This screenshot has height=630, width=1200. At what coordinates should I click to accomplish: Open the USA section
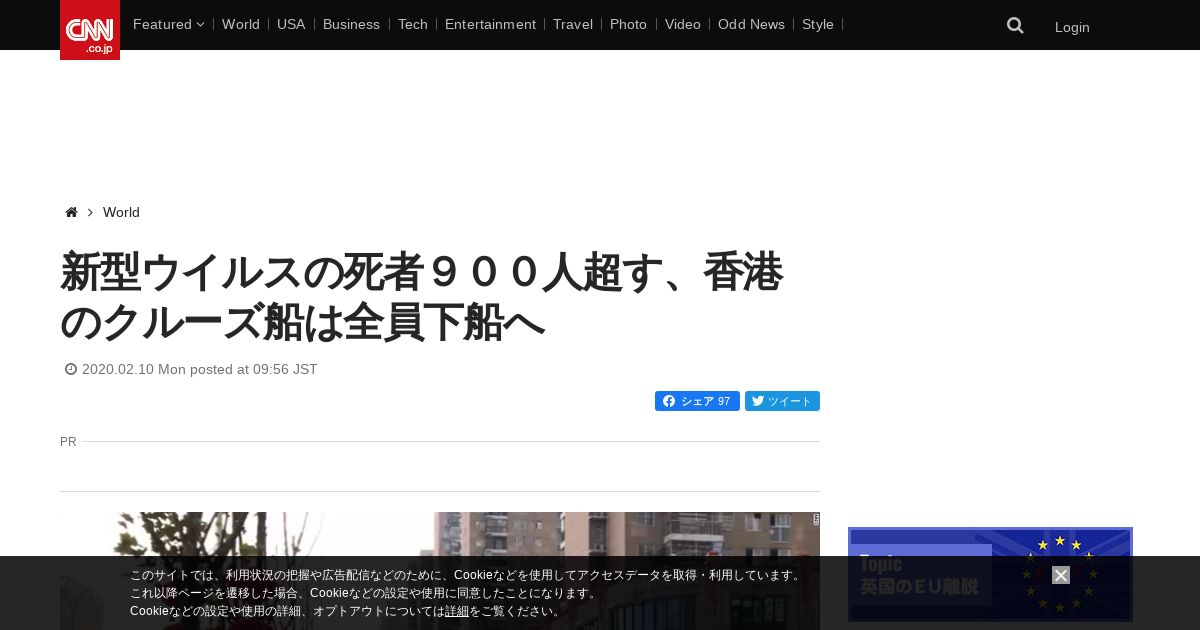point(291,24)
